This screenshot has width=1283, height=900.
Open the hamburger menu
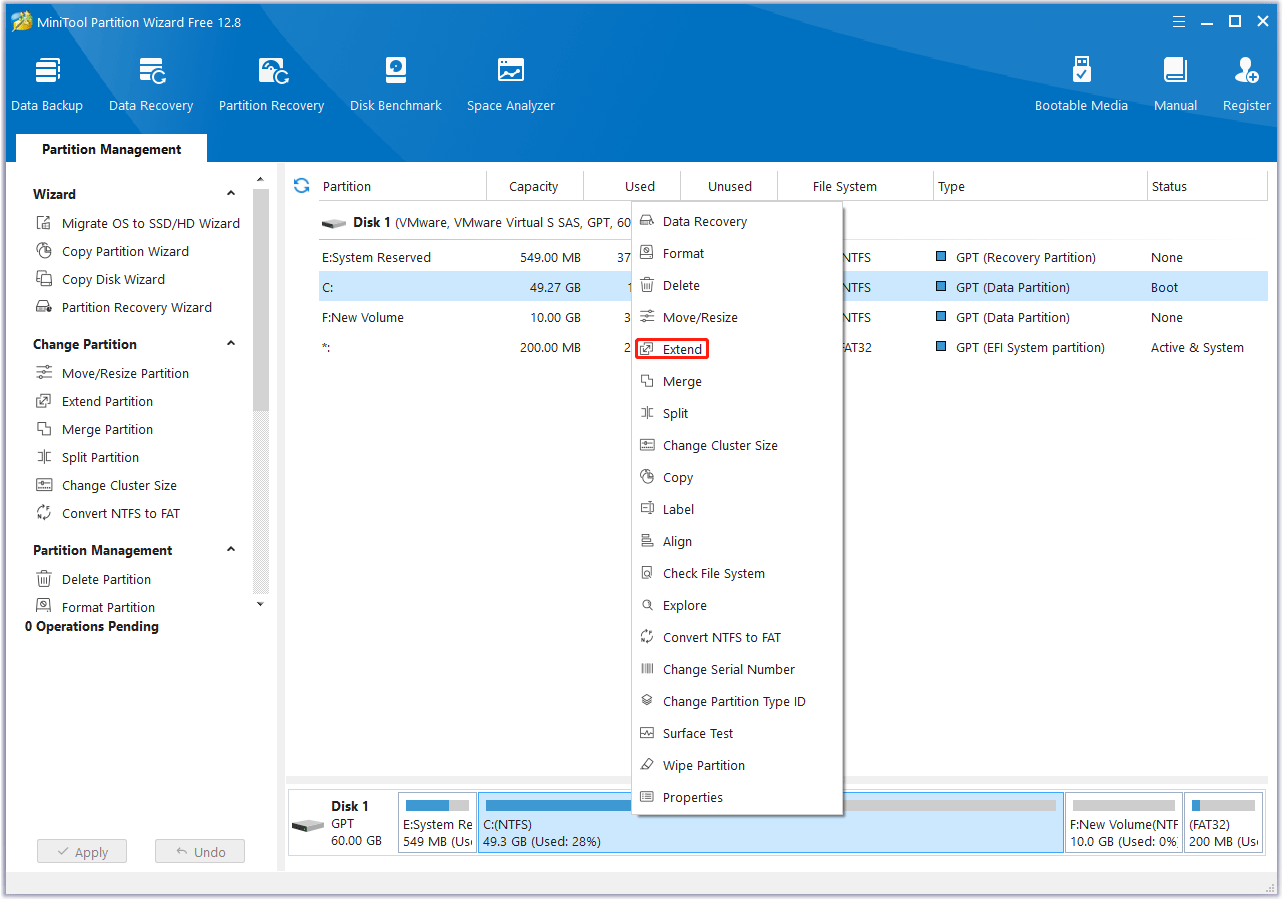click(1179, 21)
